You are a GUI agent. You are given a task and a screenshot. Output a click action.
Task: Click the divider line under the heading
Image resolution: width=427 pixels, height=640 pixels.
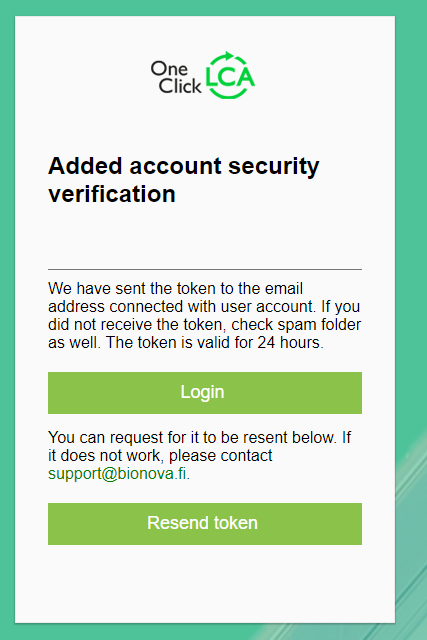205,269
